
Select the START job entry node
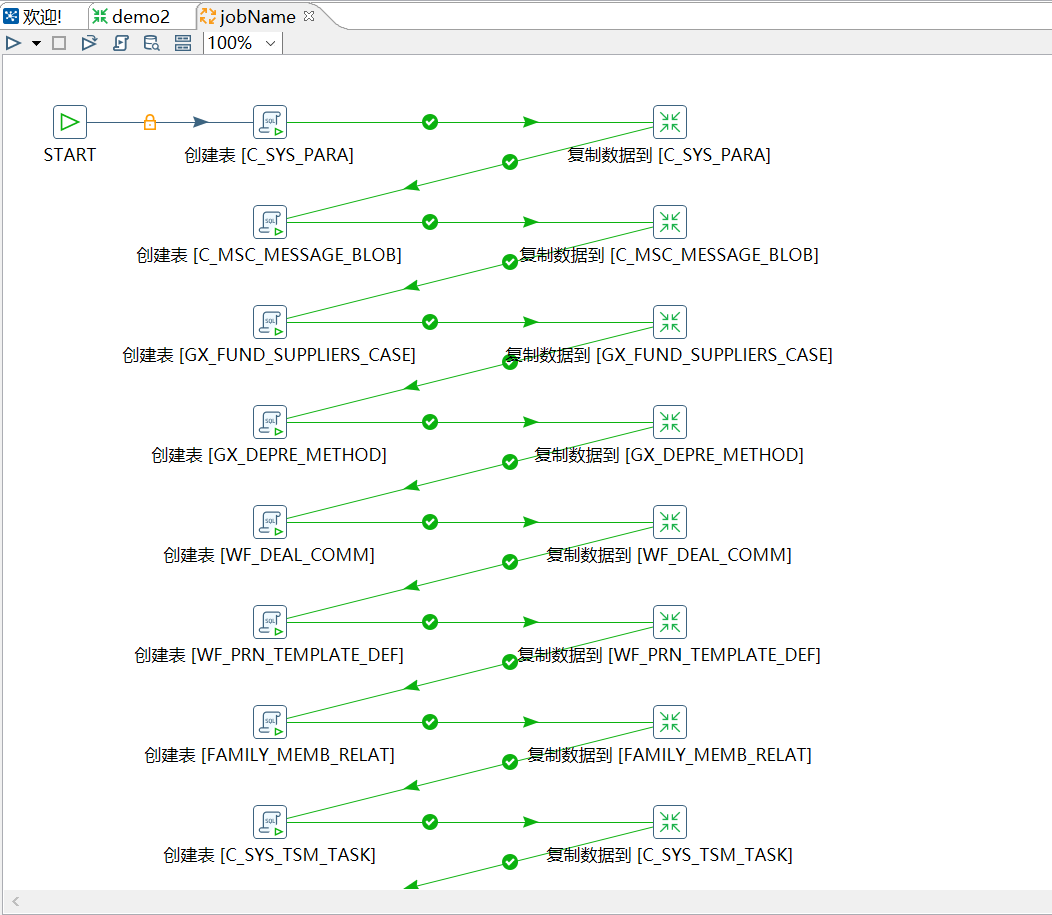pyautogui.click(x=70, y=122)
